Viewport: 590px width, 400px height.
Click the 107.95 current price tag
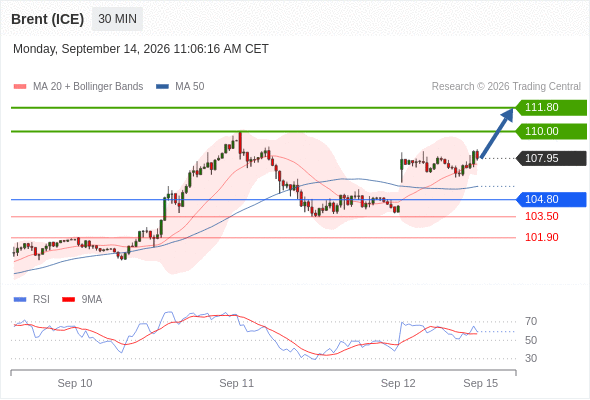point(551,158)
